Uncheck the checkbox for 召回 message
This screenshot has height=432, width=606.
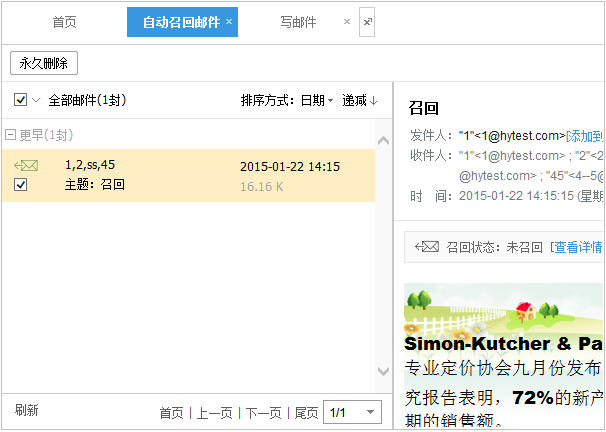coord(21,185)
